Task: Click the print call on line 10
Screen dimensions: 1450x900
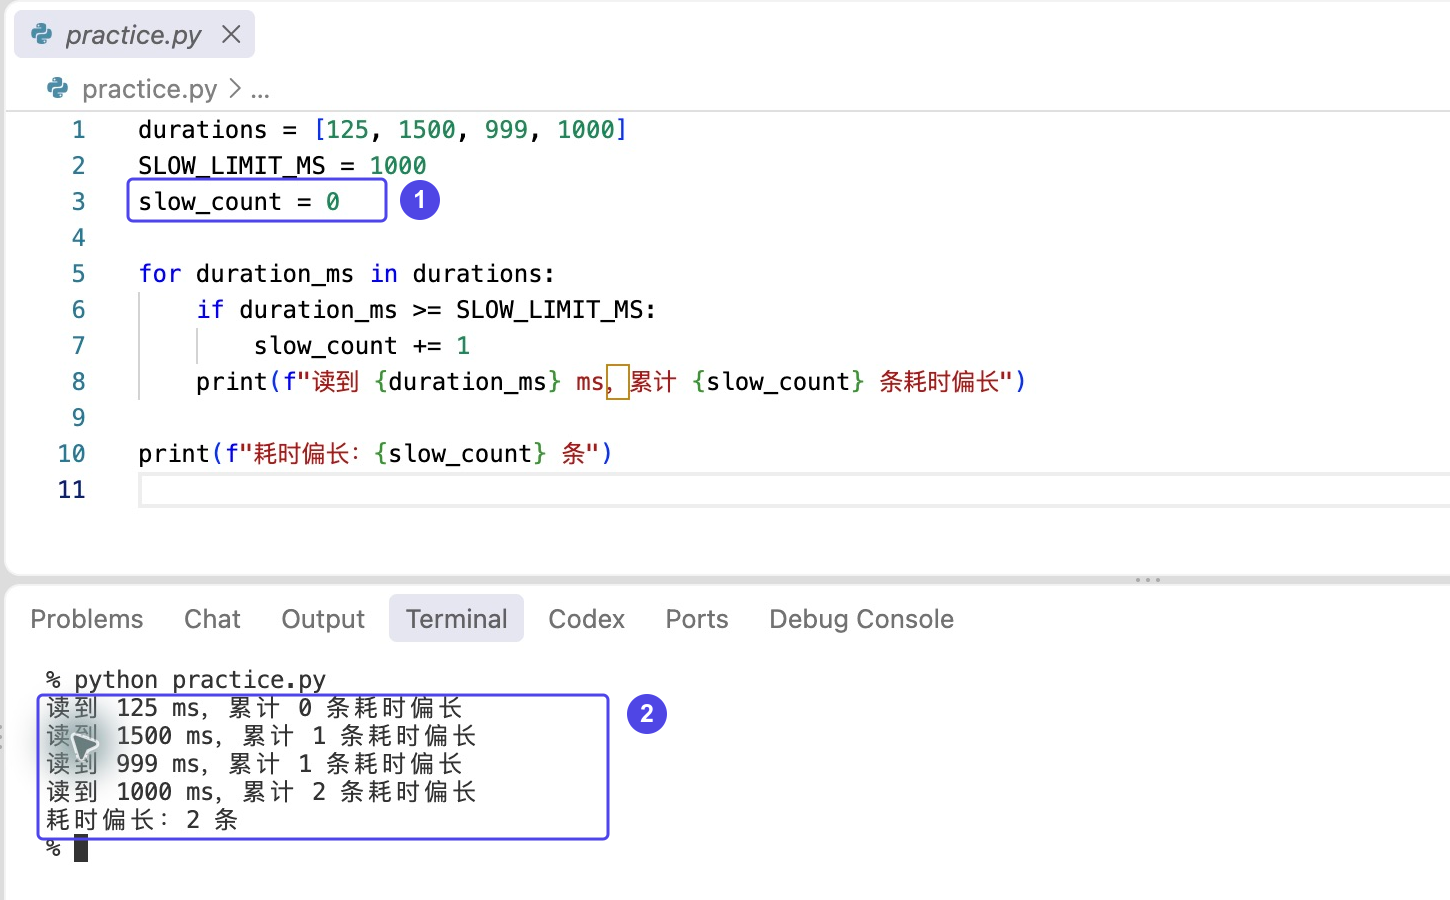Action: pyautogui.click(x=375, y=454)
